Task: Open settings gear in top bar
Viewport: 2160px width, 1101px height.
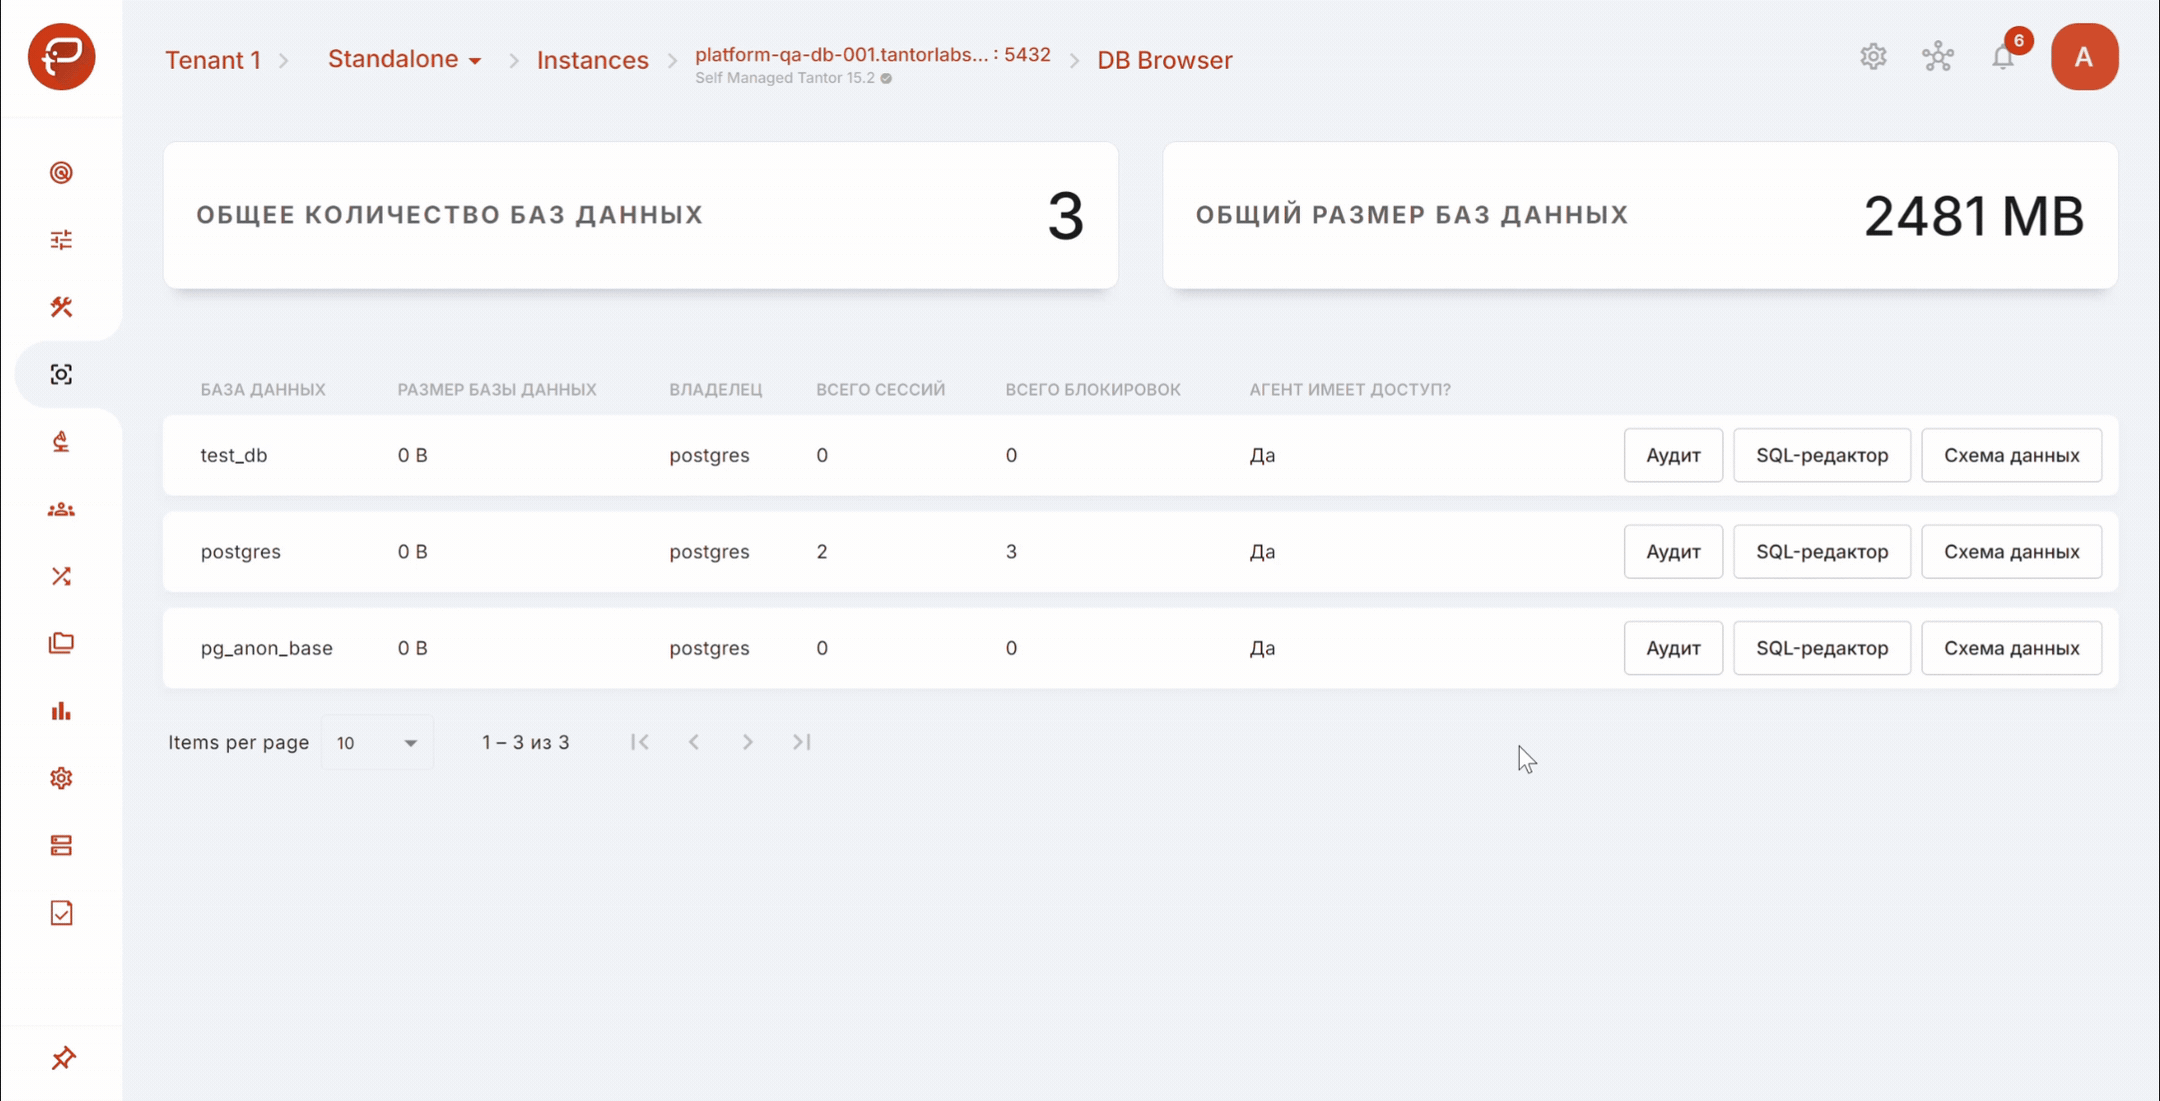Action: (x=1873, y=57)
